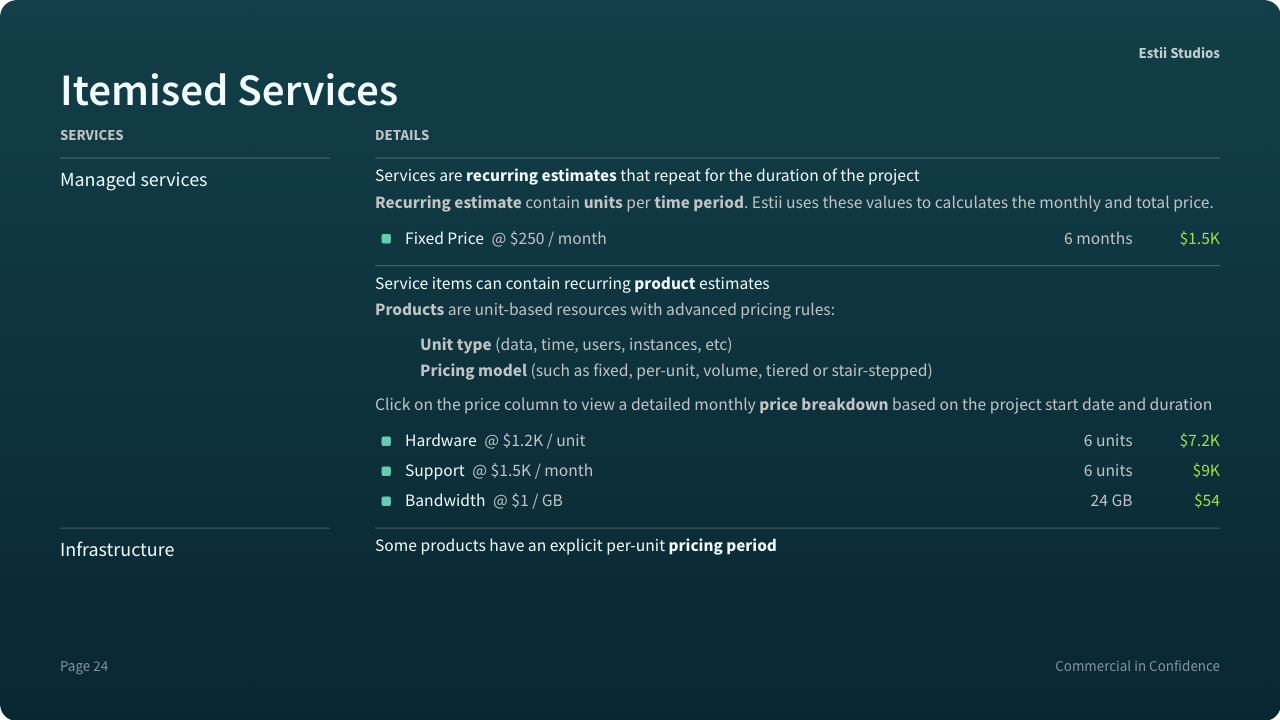Click the DETAILS column header
This screenshot has width=1280, height=720.
[x=402, y=135]
